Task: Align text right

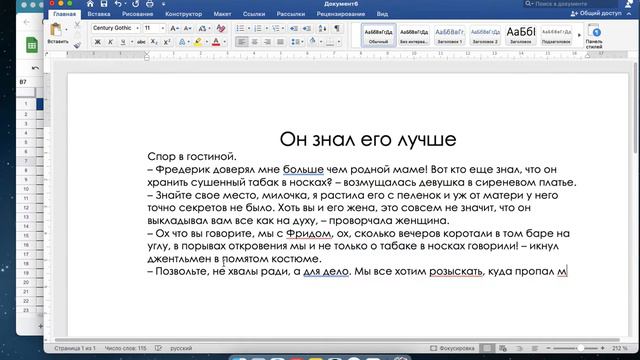Action: click(x=267, y=42)
